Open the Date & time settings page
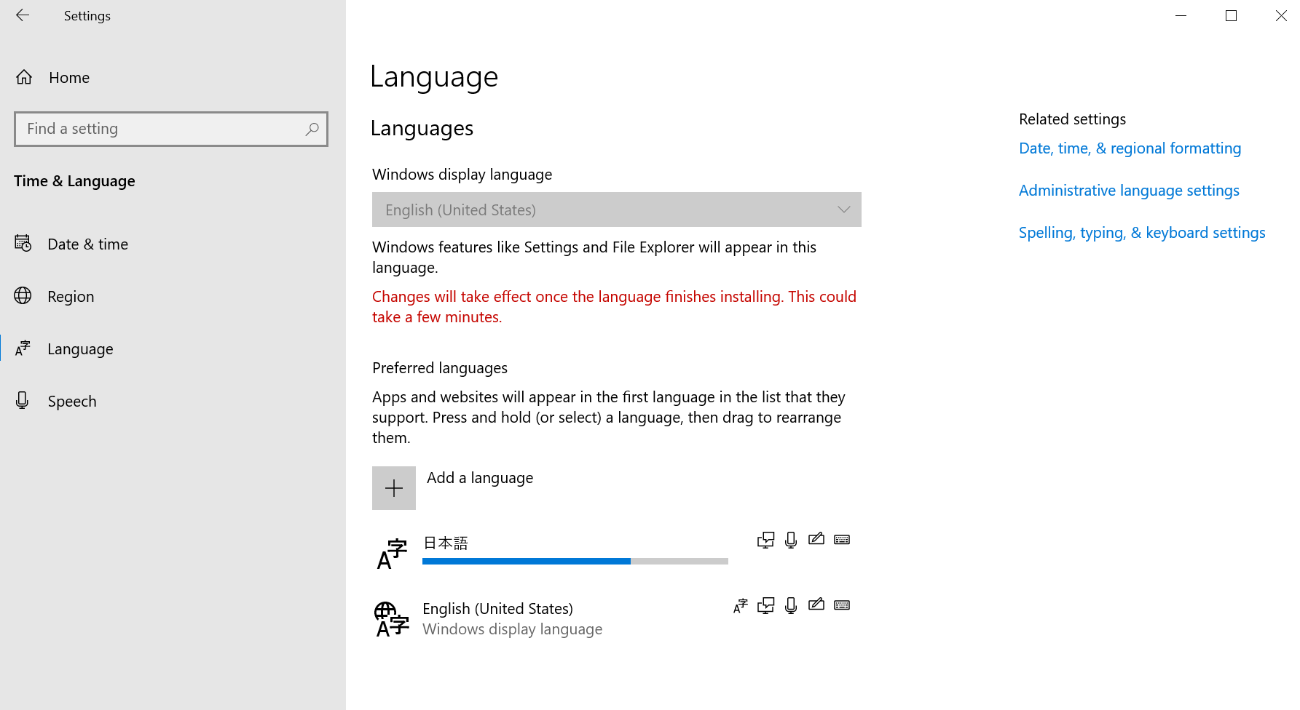1300x710 pixels. pyautogui.click(x=173, y=243)
